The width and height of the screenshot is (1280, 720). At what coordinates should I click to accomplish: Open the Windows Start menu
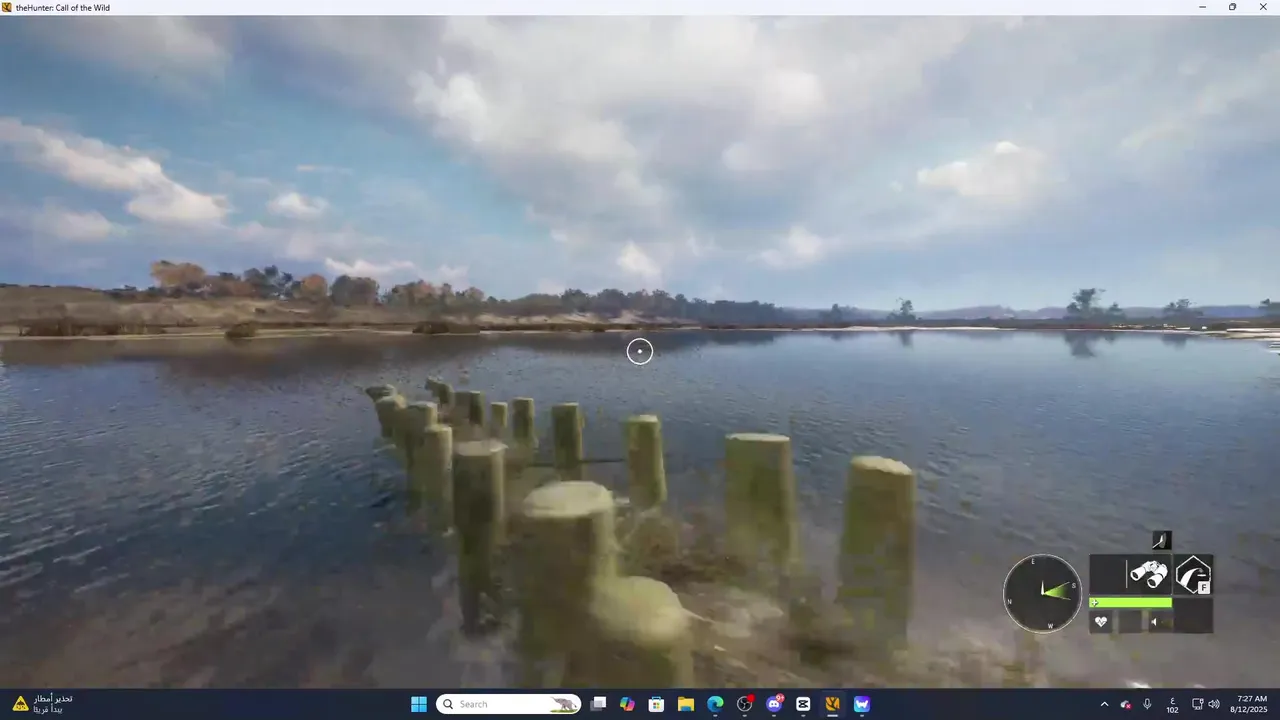(418, 704)
